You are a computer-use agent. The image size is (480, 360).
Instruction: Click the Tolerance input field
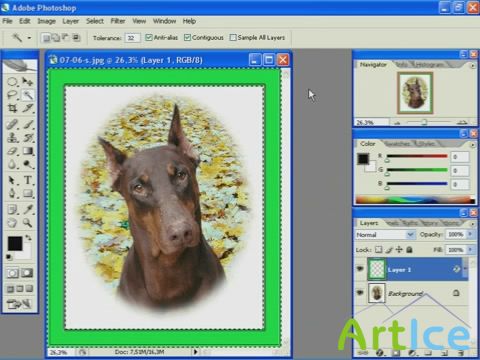click(132, 38)
